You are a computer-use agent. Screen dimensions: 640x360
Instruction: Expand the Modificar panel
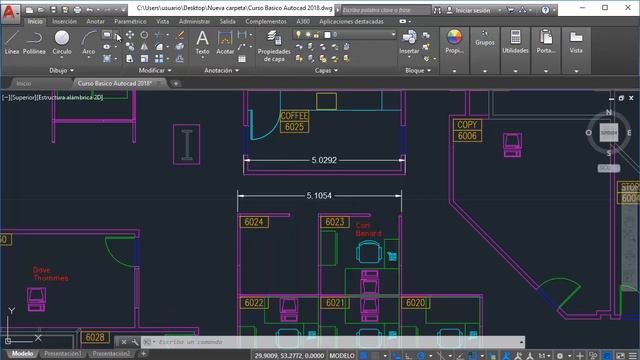(155, 70)
